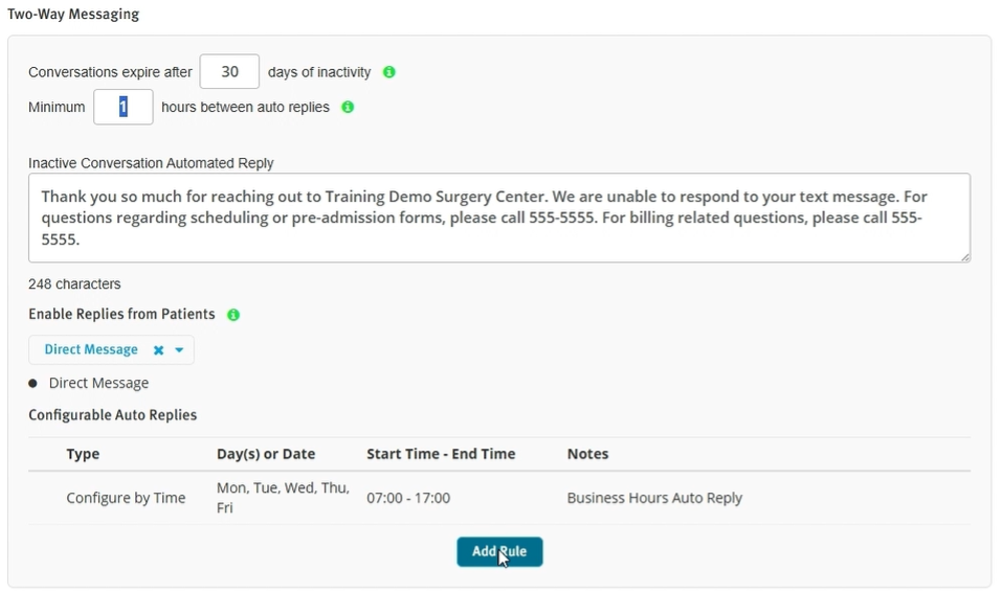This screenshot has height=595, width=1003.
Task: Click info icon beside days of inactivity
Action: pos(389,72)
